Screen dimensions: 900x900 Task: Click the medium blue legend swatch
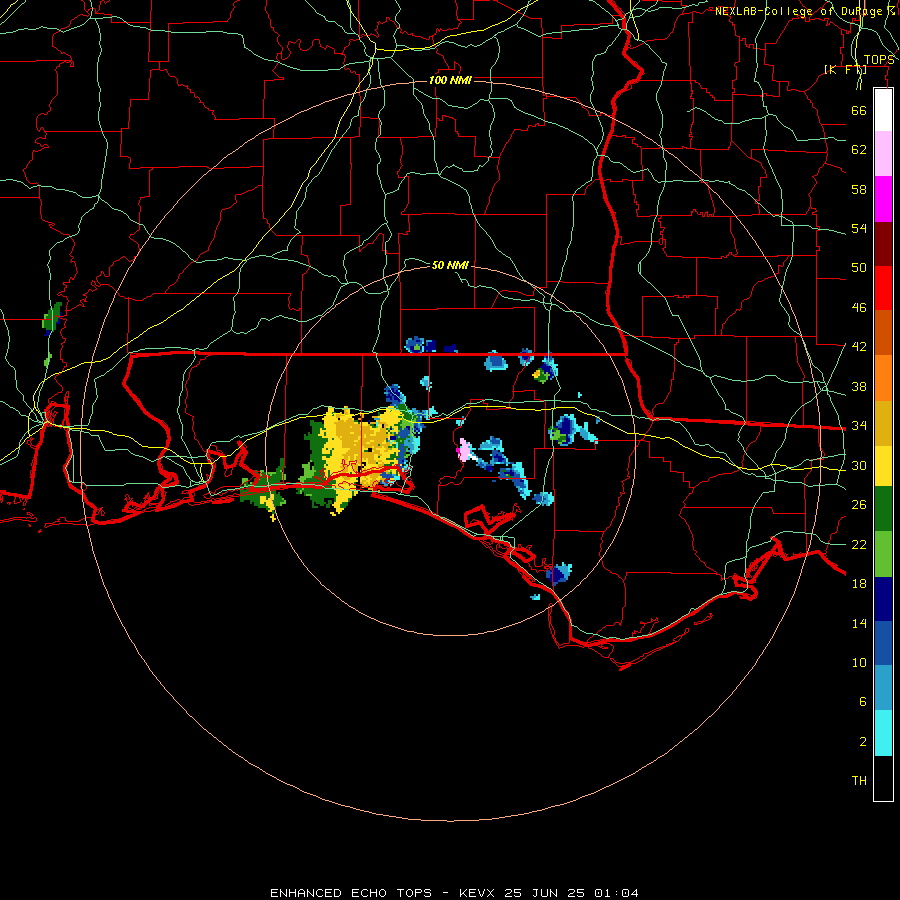coord(883,643)
